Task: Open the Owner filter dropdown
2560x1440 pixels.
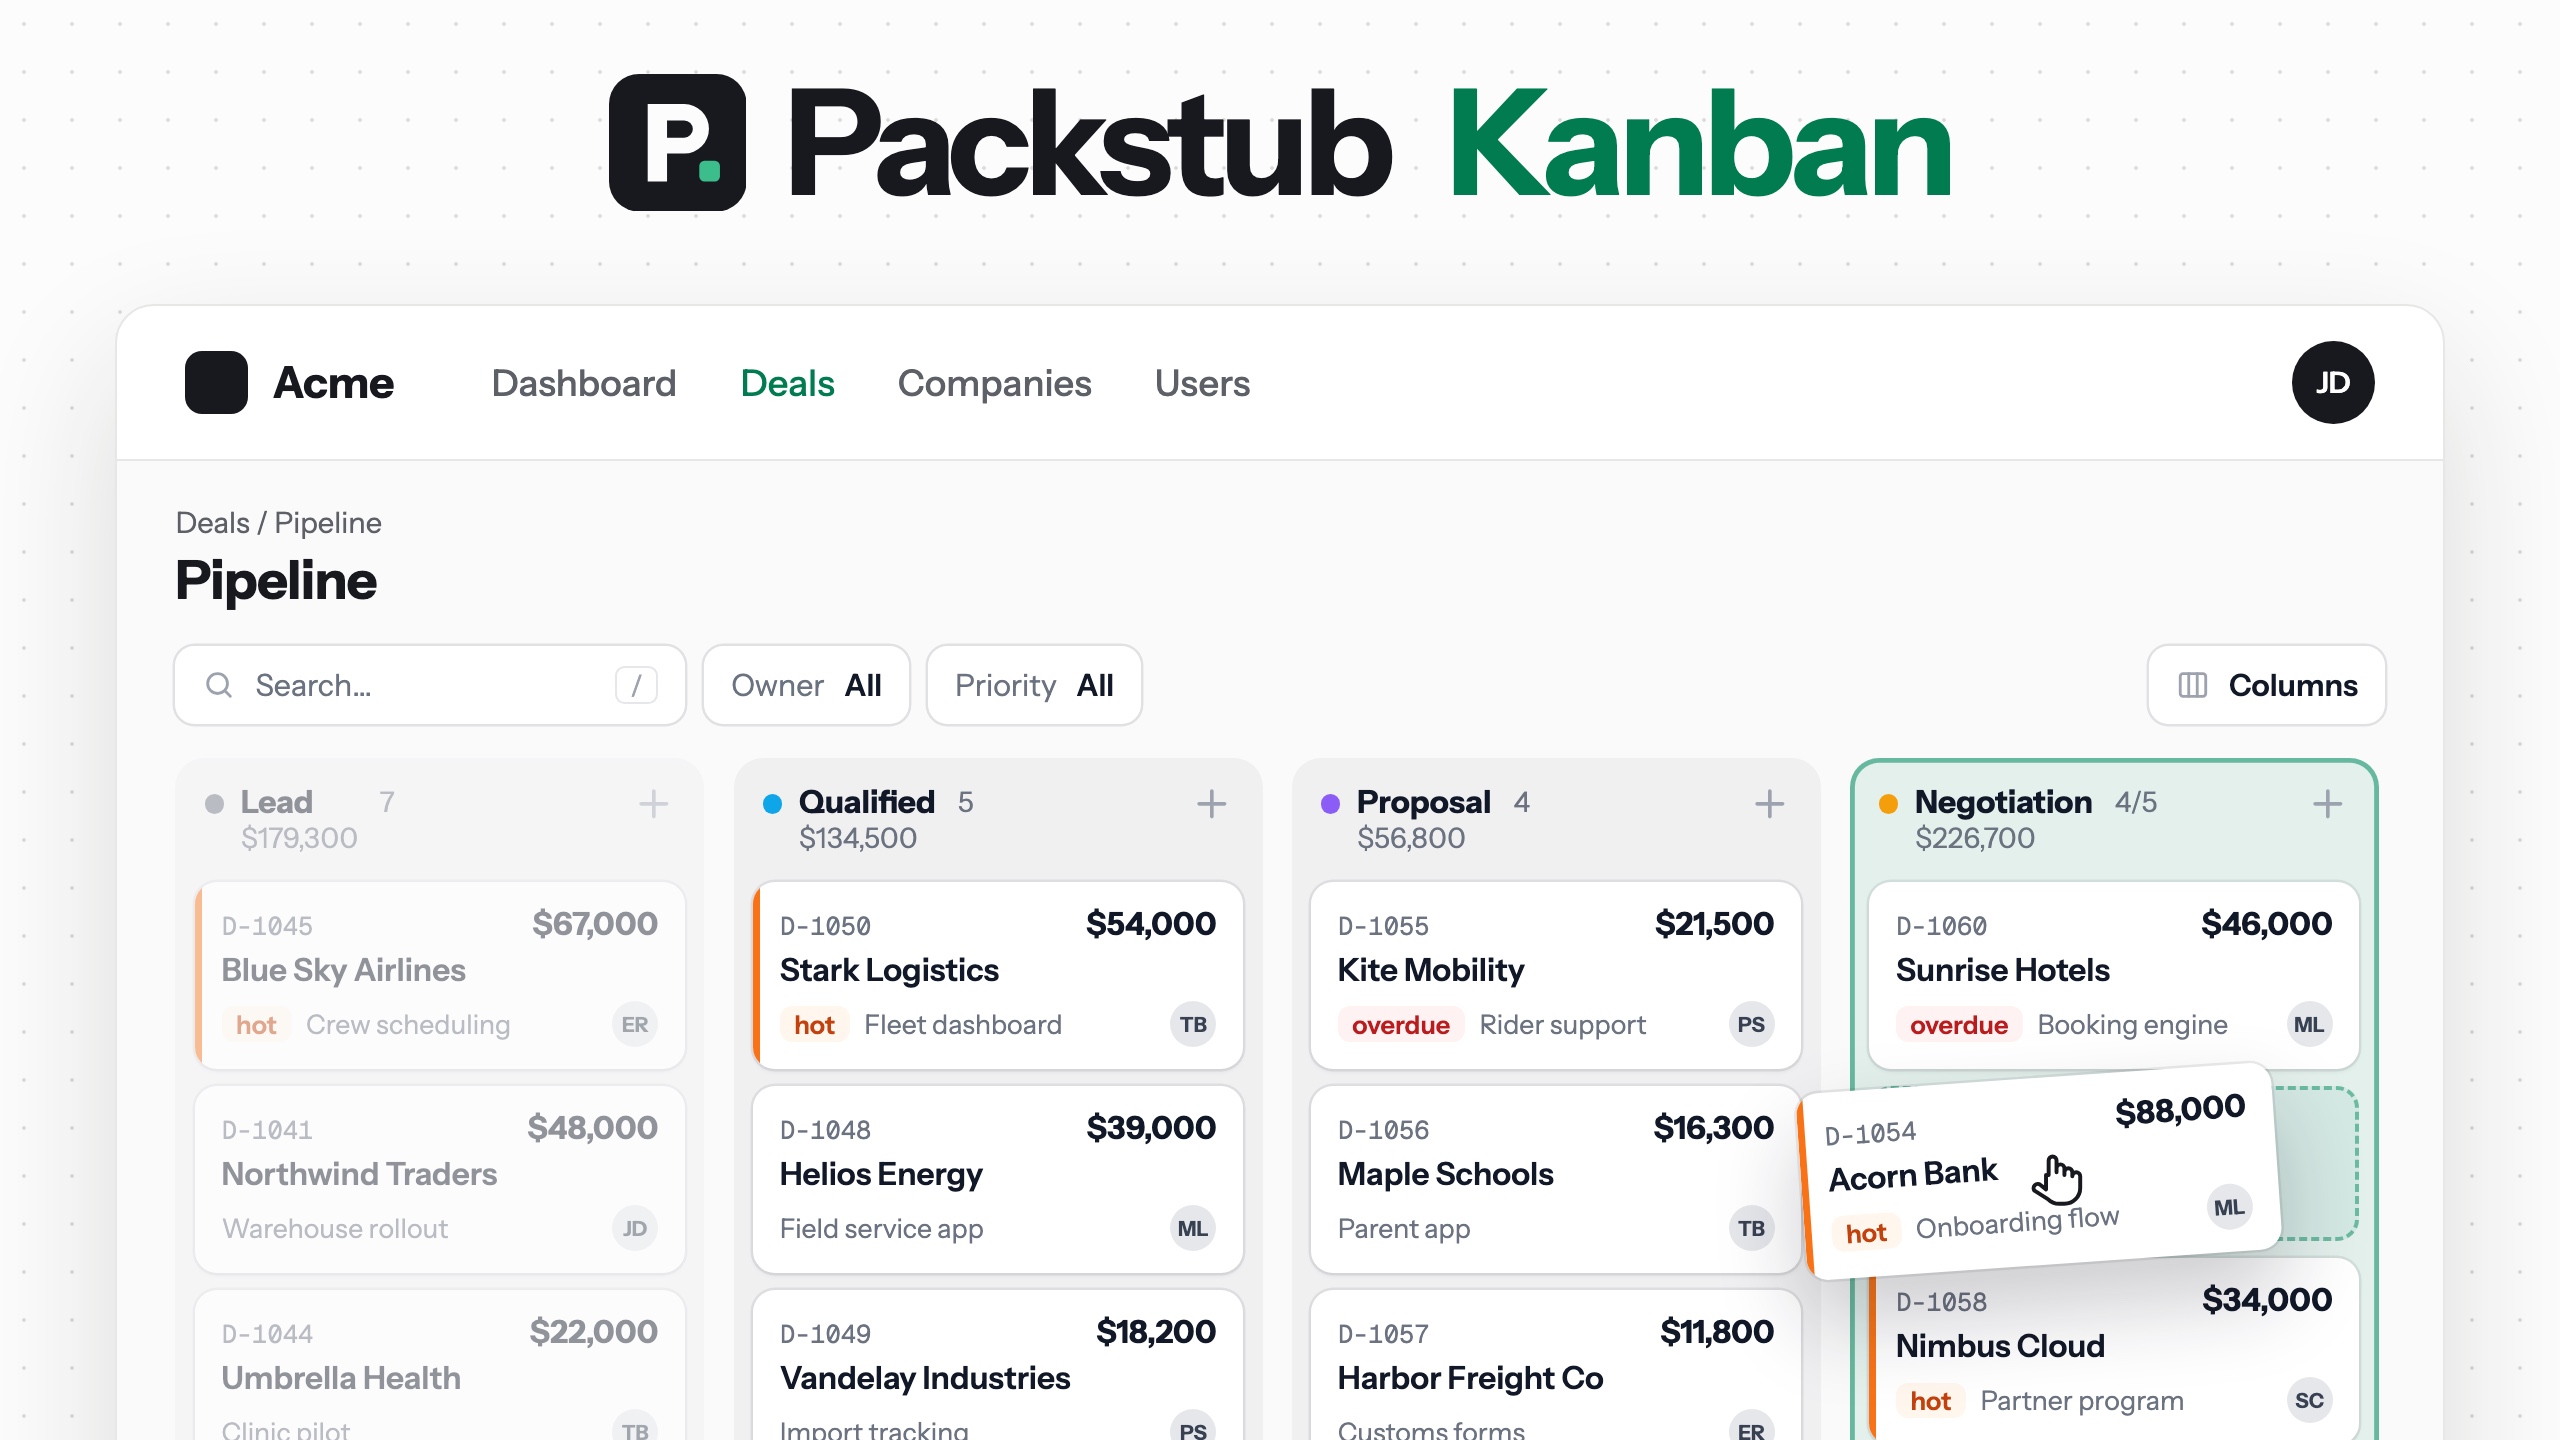Action: (806, 685)
